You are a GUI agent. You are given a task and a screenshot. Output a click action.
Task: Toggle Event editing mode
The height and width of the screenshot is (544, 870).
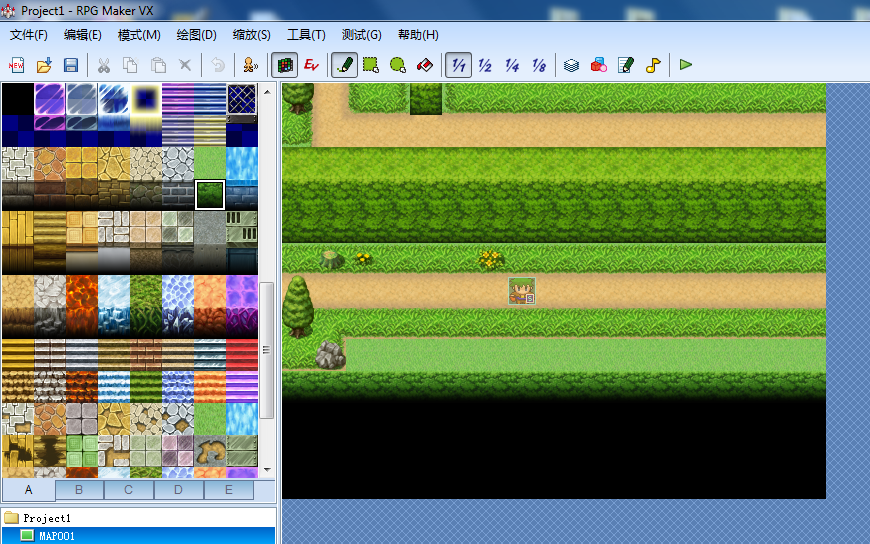[x=311, y=65]
